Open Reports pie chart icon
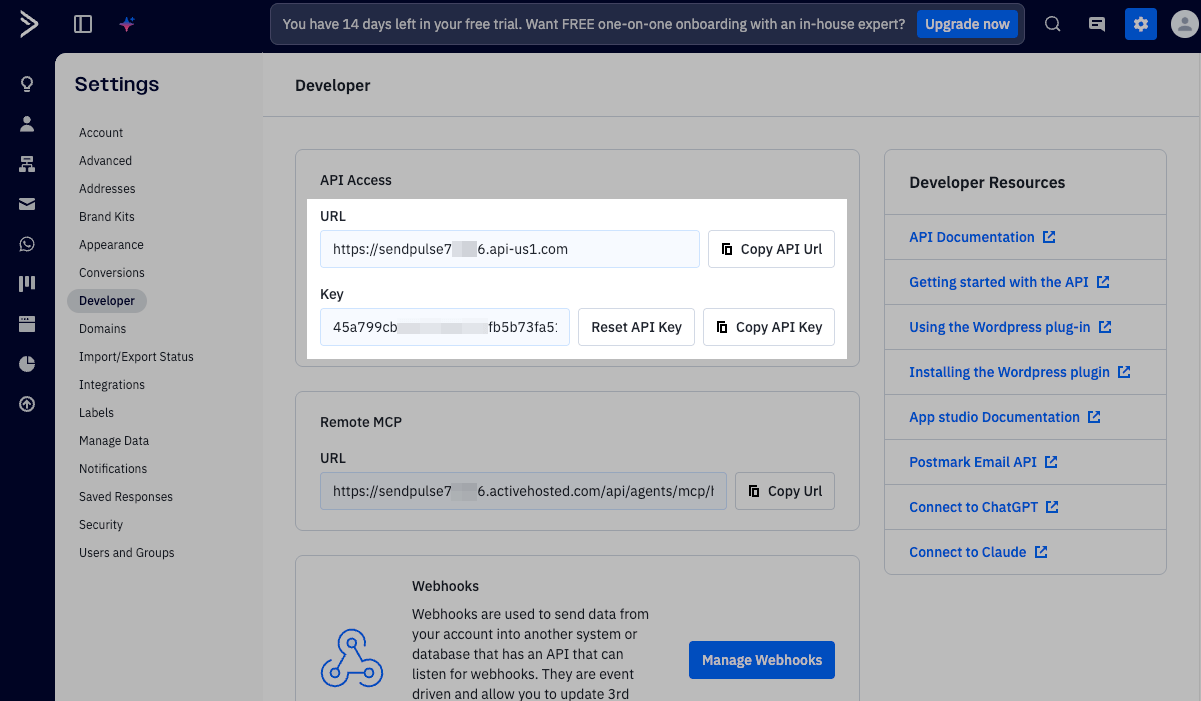 [27, 364]
